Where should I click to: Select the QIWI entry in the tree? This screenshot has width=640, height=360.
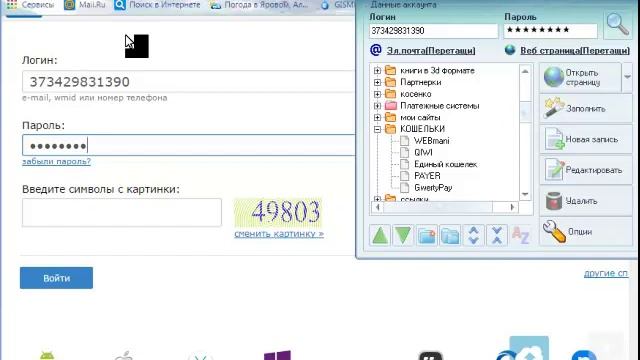(x=423, y=153)
